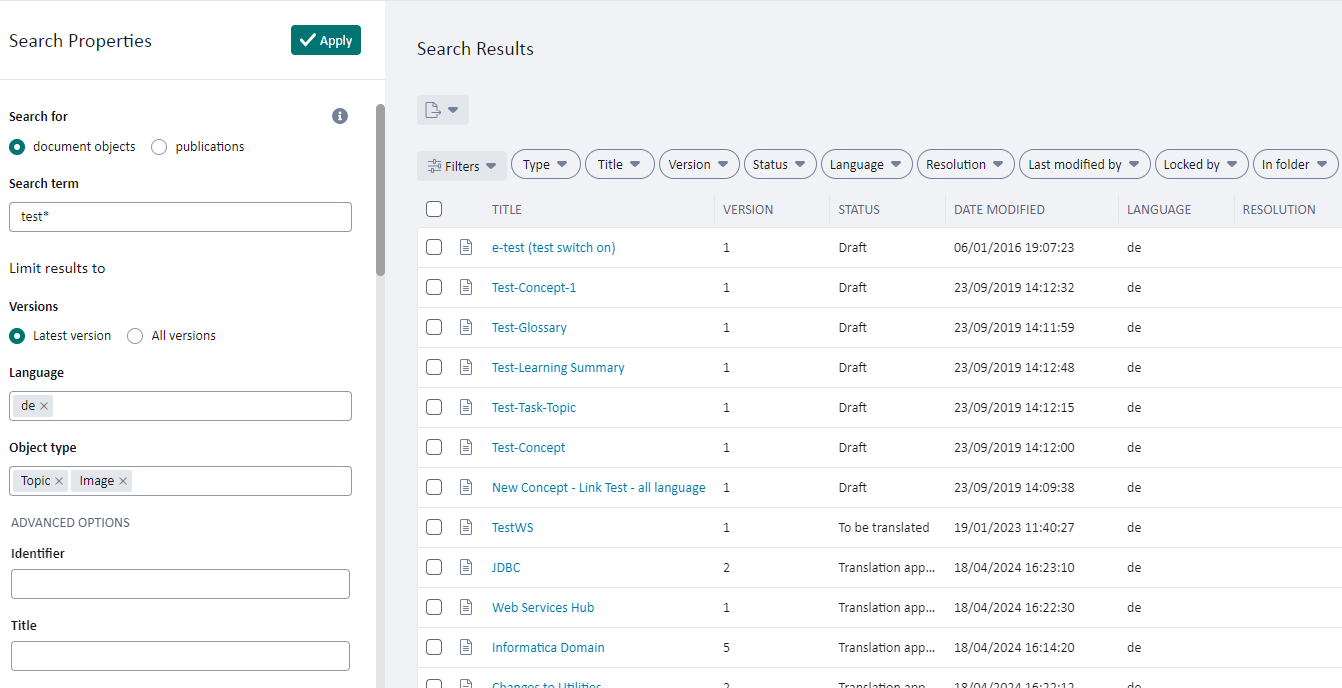Viewport: 1342px width, 688px height.
Task: Open the Test-Concept link
Action: 529,447
